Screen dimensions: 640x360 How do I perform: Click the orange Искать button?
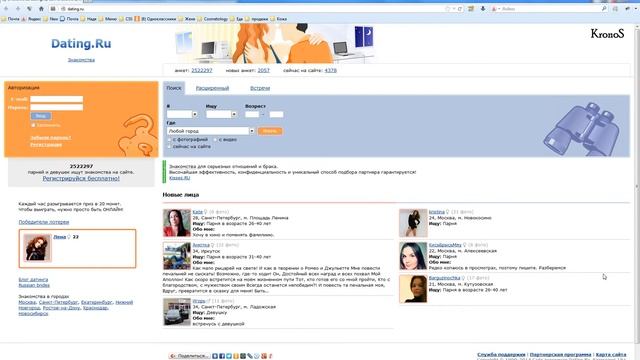click(x=270, y=131)
